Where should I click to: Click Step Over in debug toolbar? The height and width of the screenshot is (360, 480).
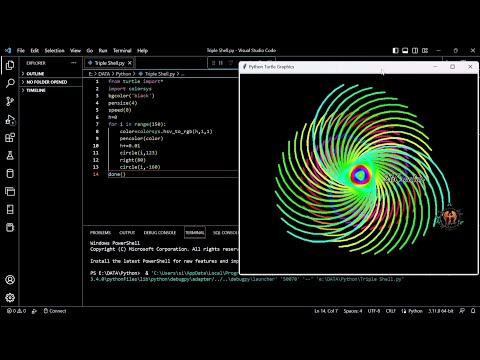pyautogui.click(x=230, y=63)
